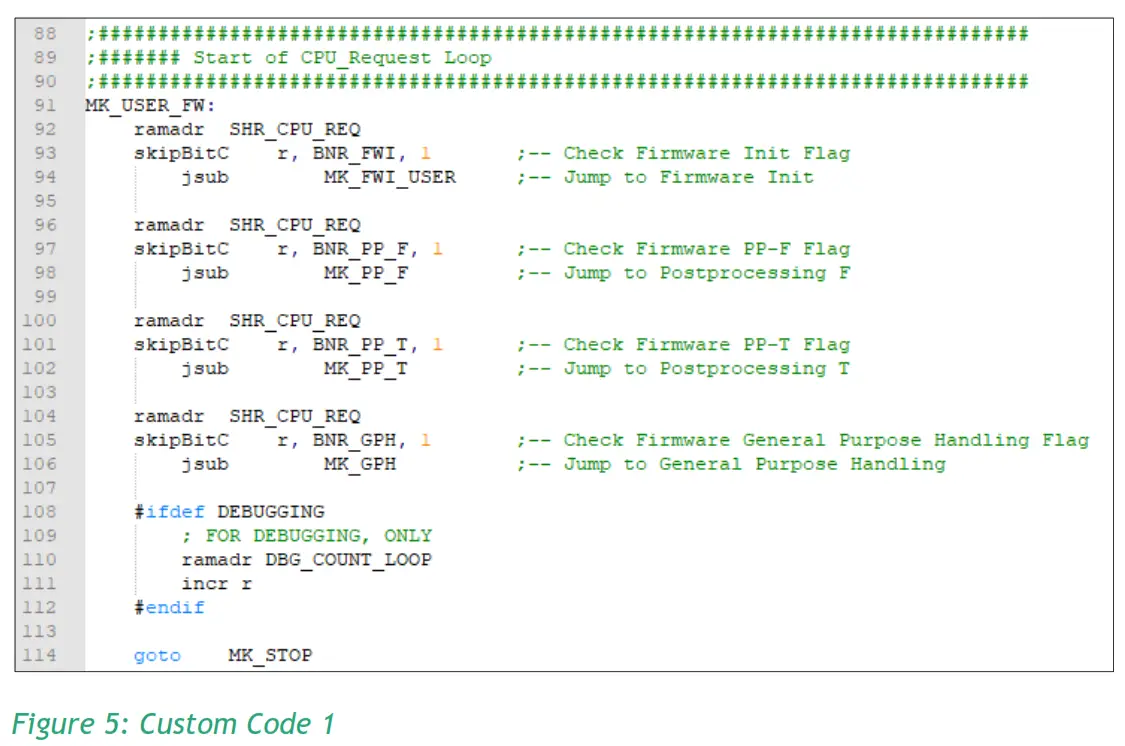This screenshot has height=746, width=1125.
Task: Click 'Check Firmware PP-T Flag' comment
Action: tap(707, 345)
